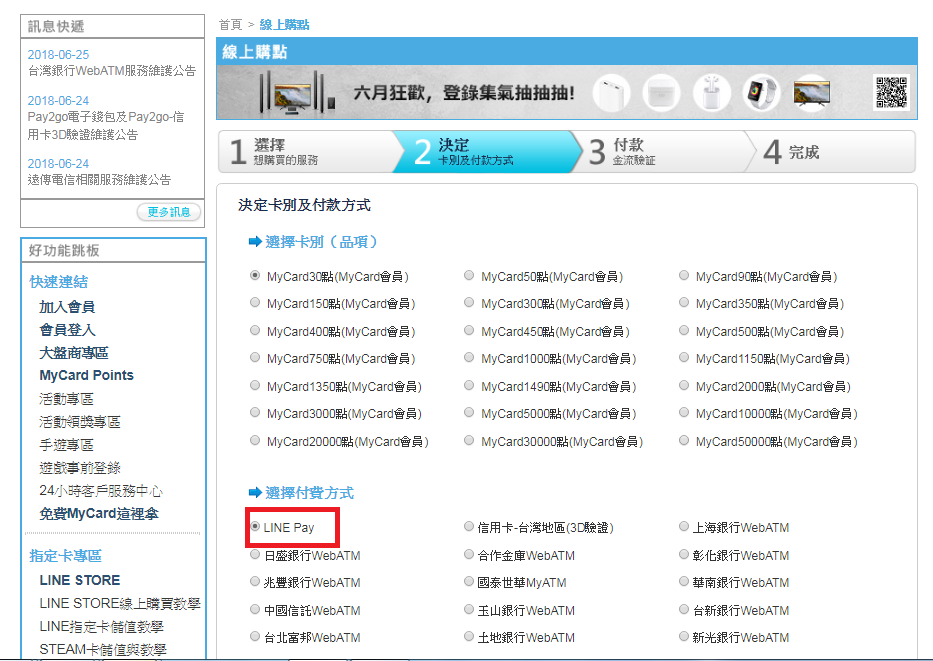The image size is (933, 661).
Task: Open news 台灣銀行WebATM服務維護公告
Action: click(x=112, y=71)
